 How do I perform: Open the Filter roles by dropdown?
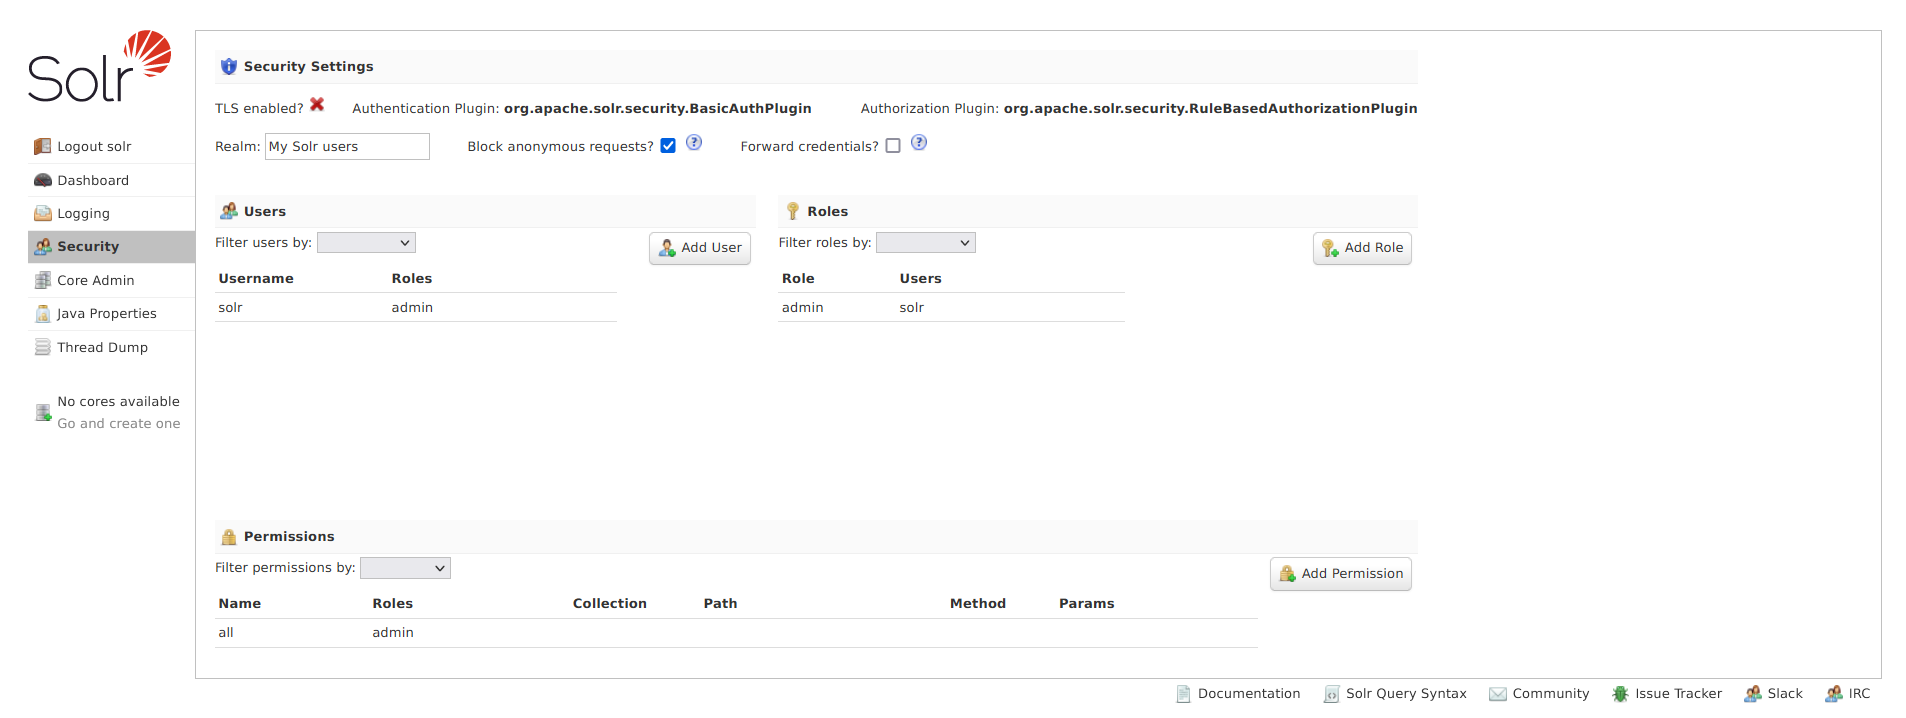point(926,243)
